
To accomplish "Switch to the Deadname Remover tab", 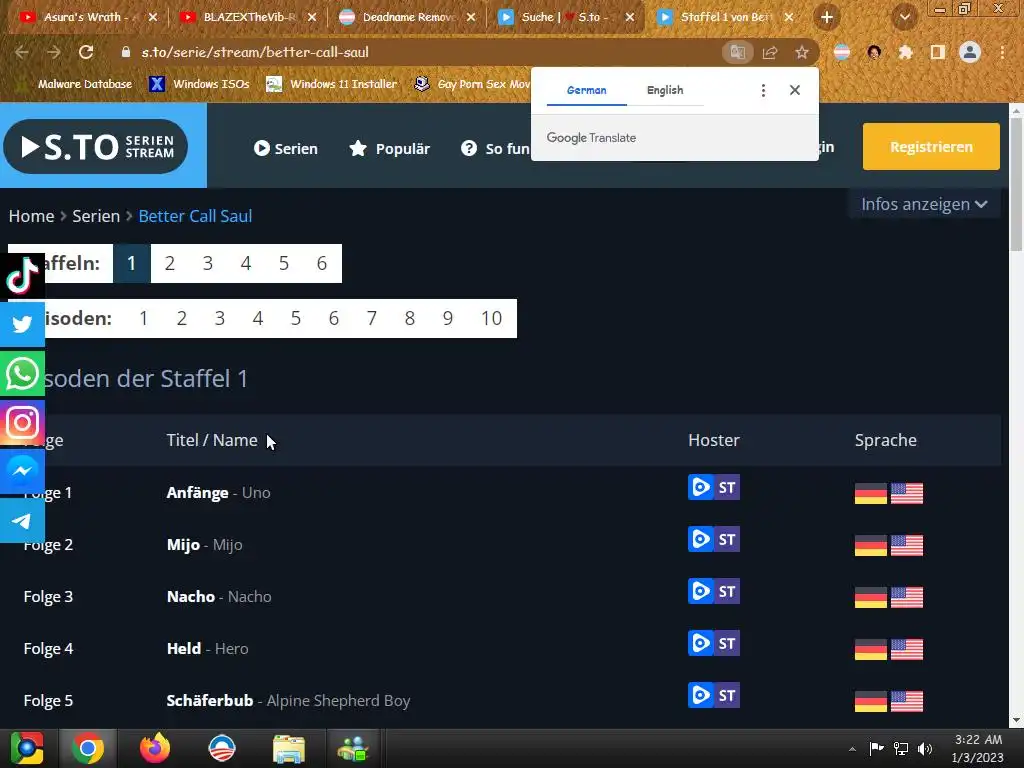I will [x=408, y=17].
